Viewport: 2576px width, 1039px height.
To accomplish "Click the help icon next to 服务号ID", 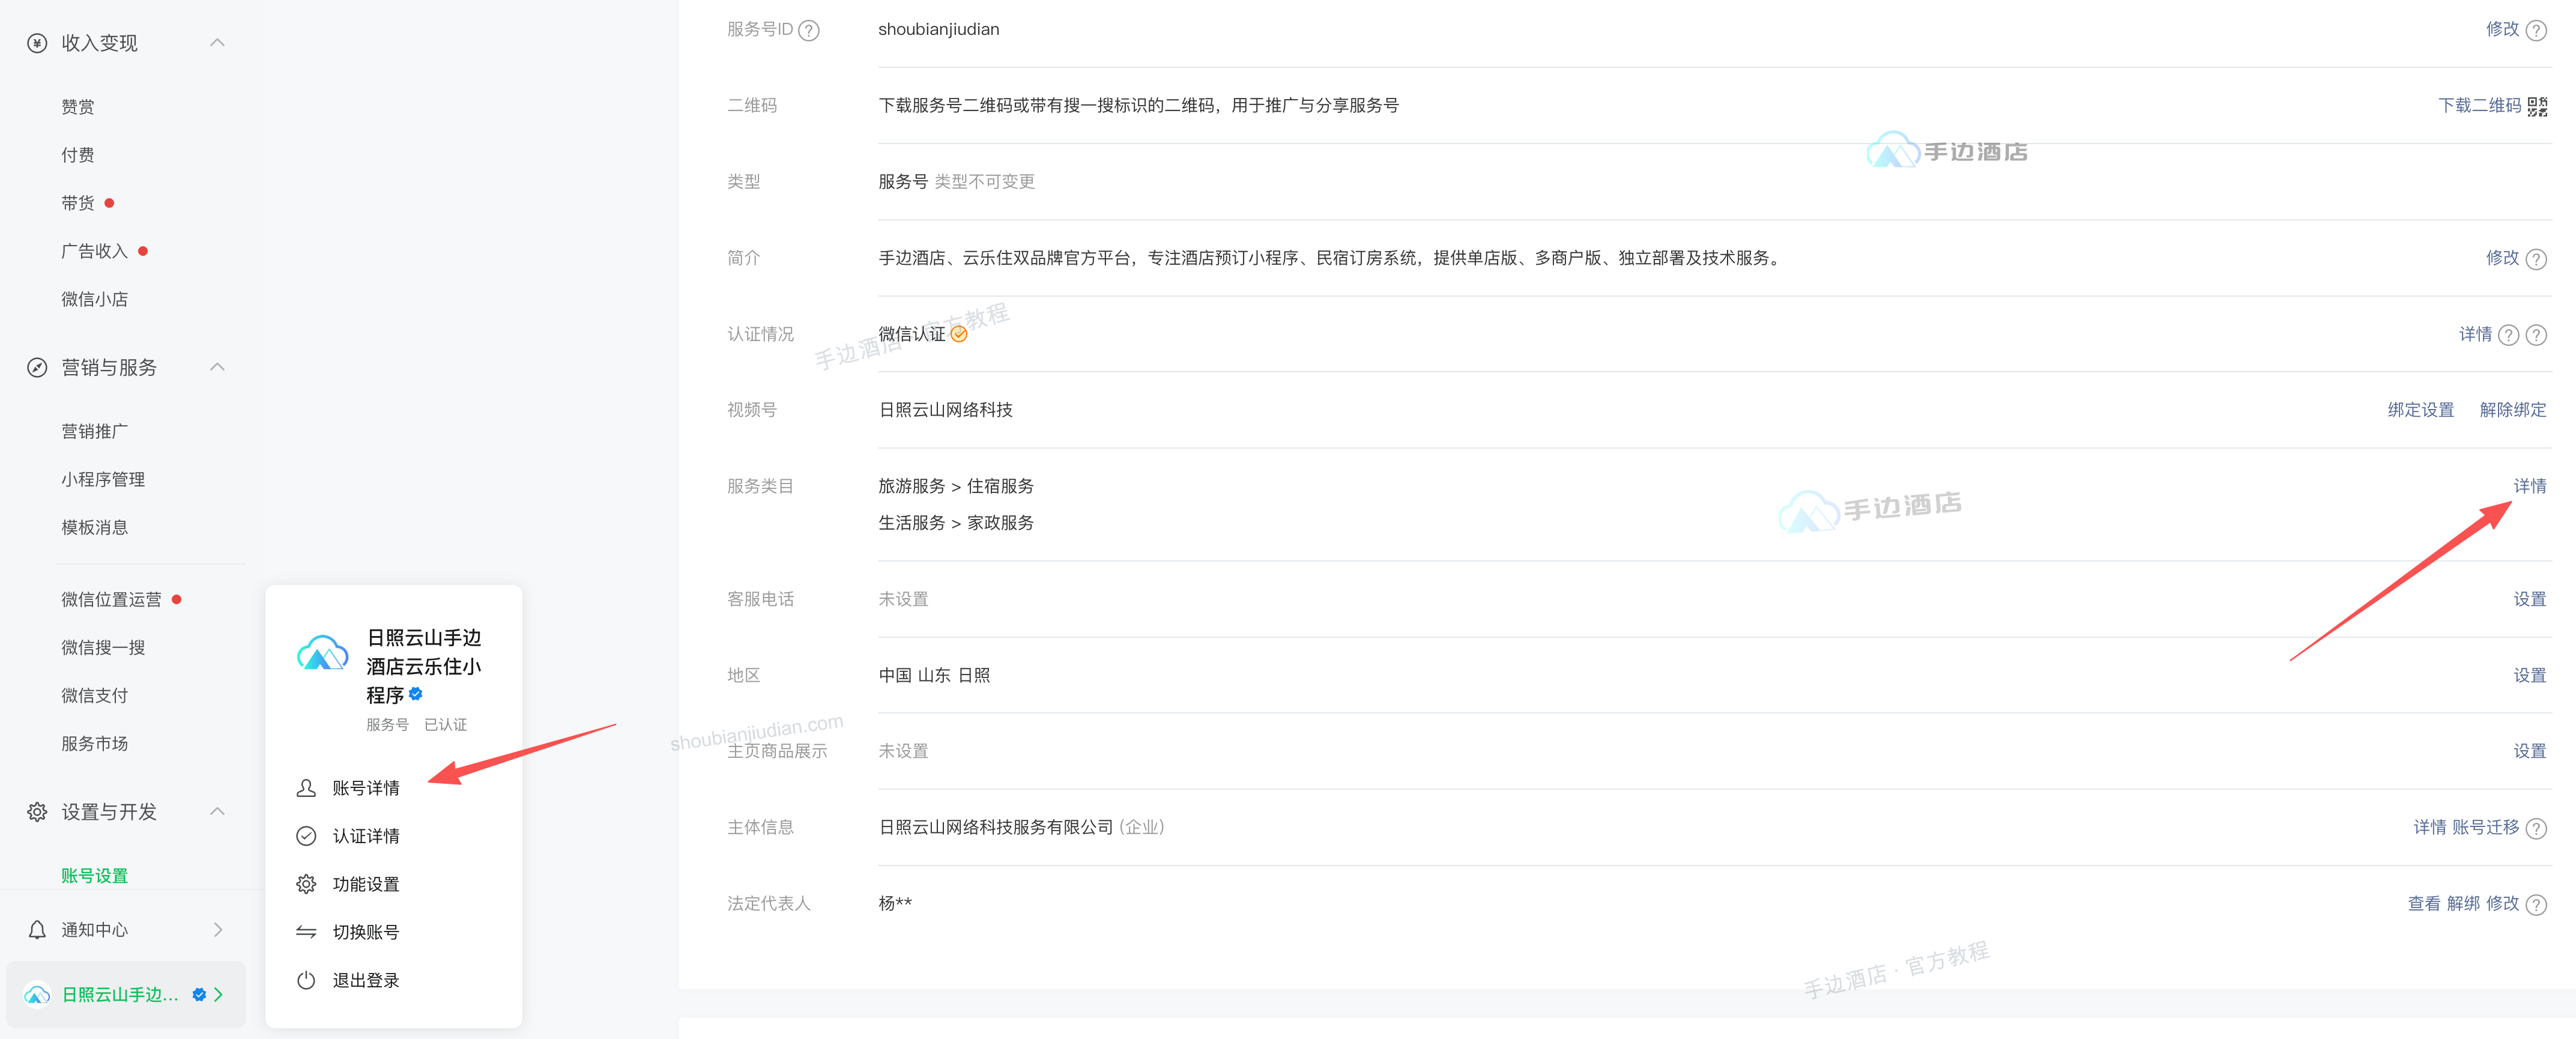I will 809,30.
